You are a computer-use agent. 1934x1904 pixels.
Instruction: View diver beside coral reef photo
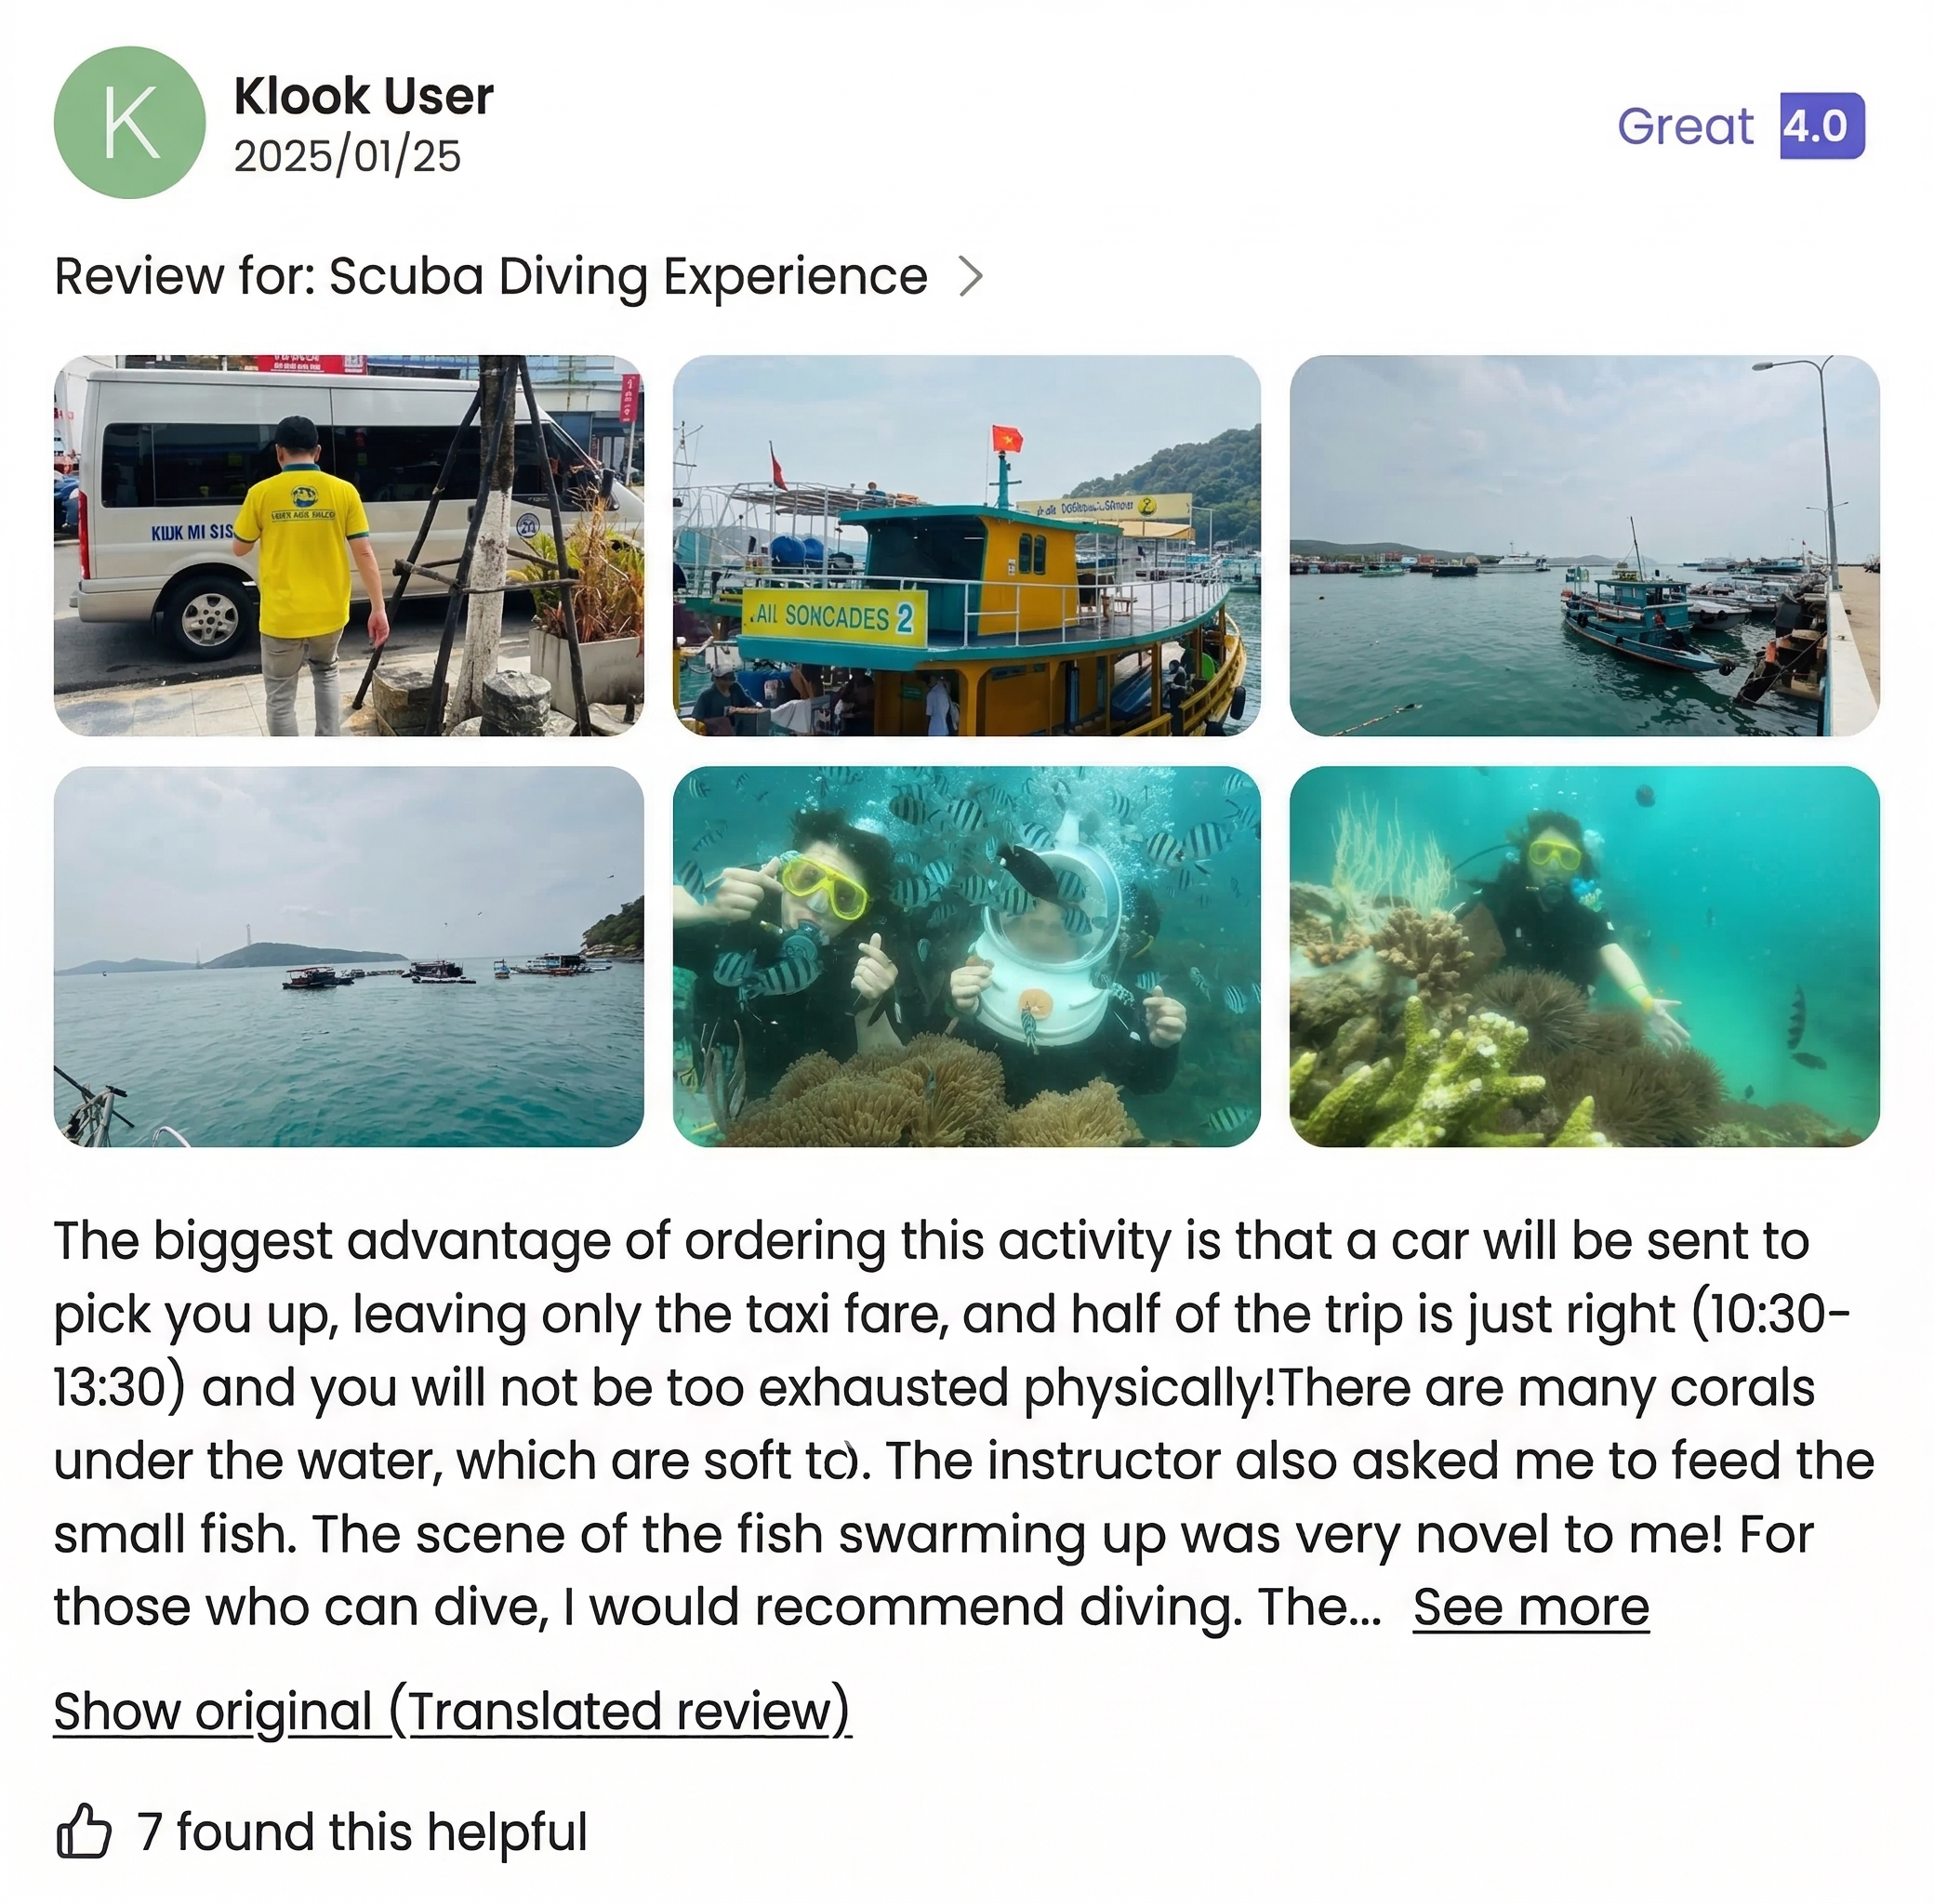[x=1584, y=956]
